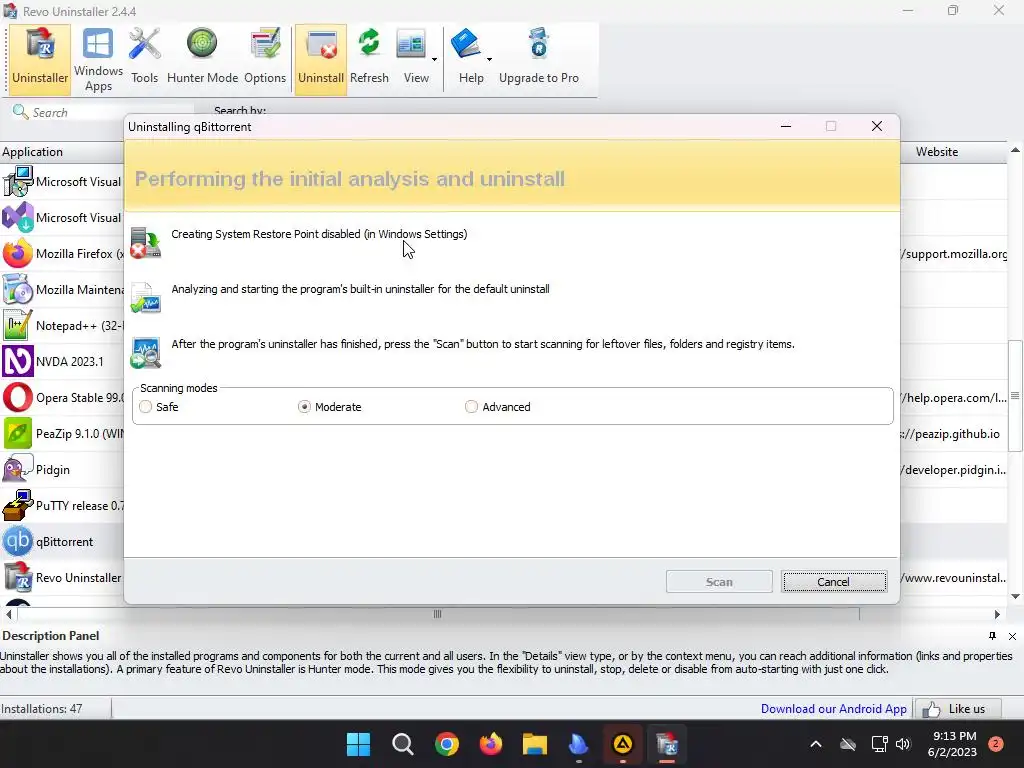The image size is (1024, 768).
Task: Open the Uninstaller toolbar section
Action: tap(39, 59)
